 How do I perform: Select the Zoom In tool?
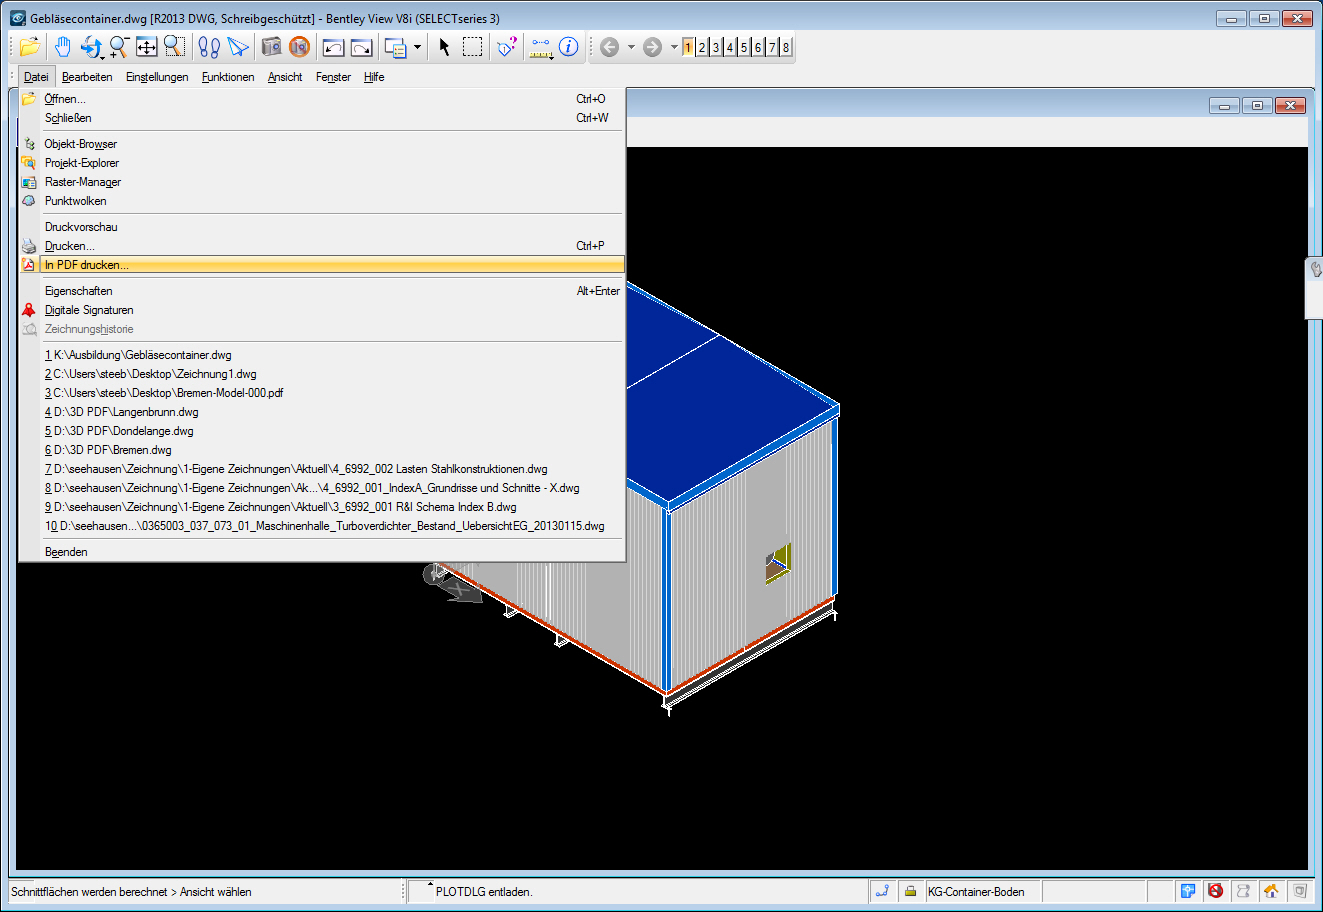click(118, 46)
